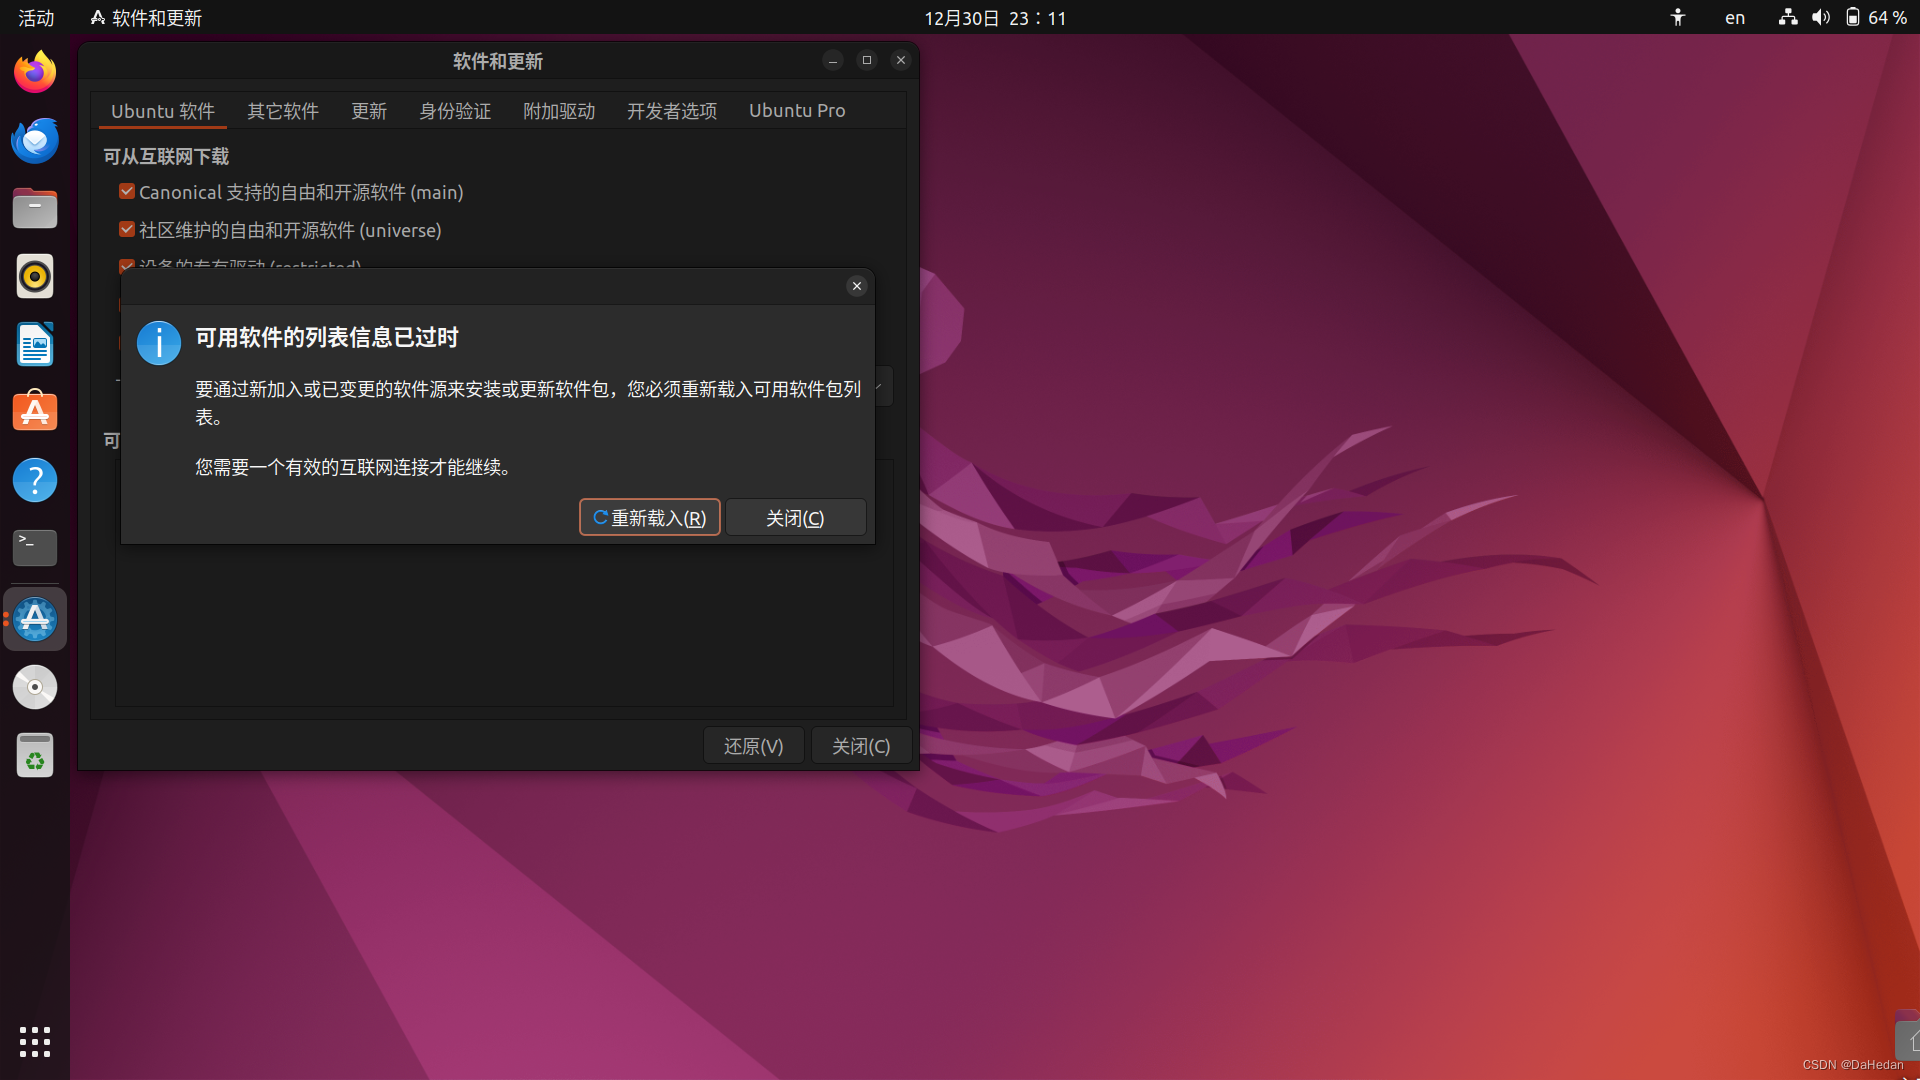Open the 附加驱动 tab
Image resolution: width=1920 pixels, height=1080 pixels.
click(x=558, y=111)
